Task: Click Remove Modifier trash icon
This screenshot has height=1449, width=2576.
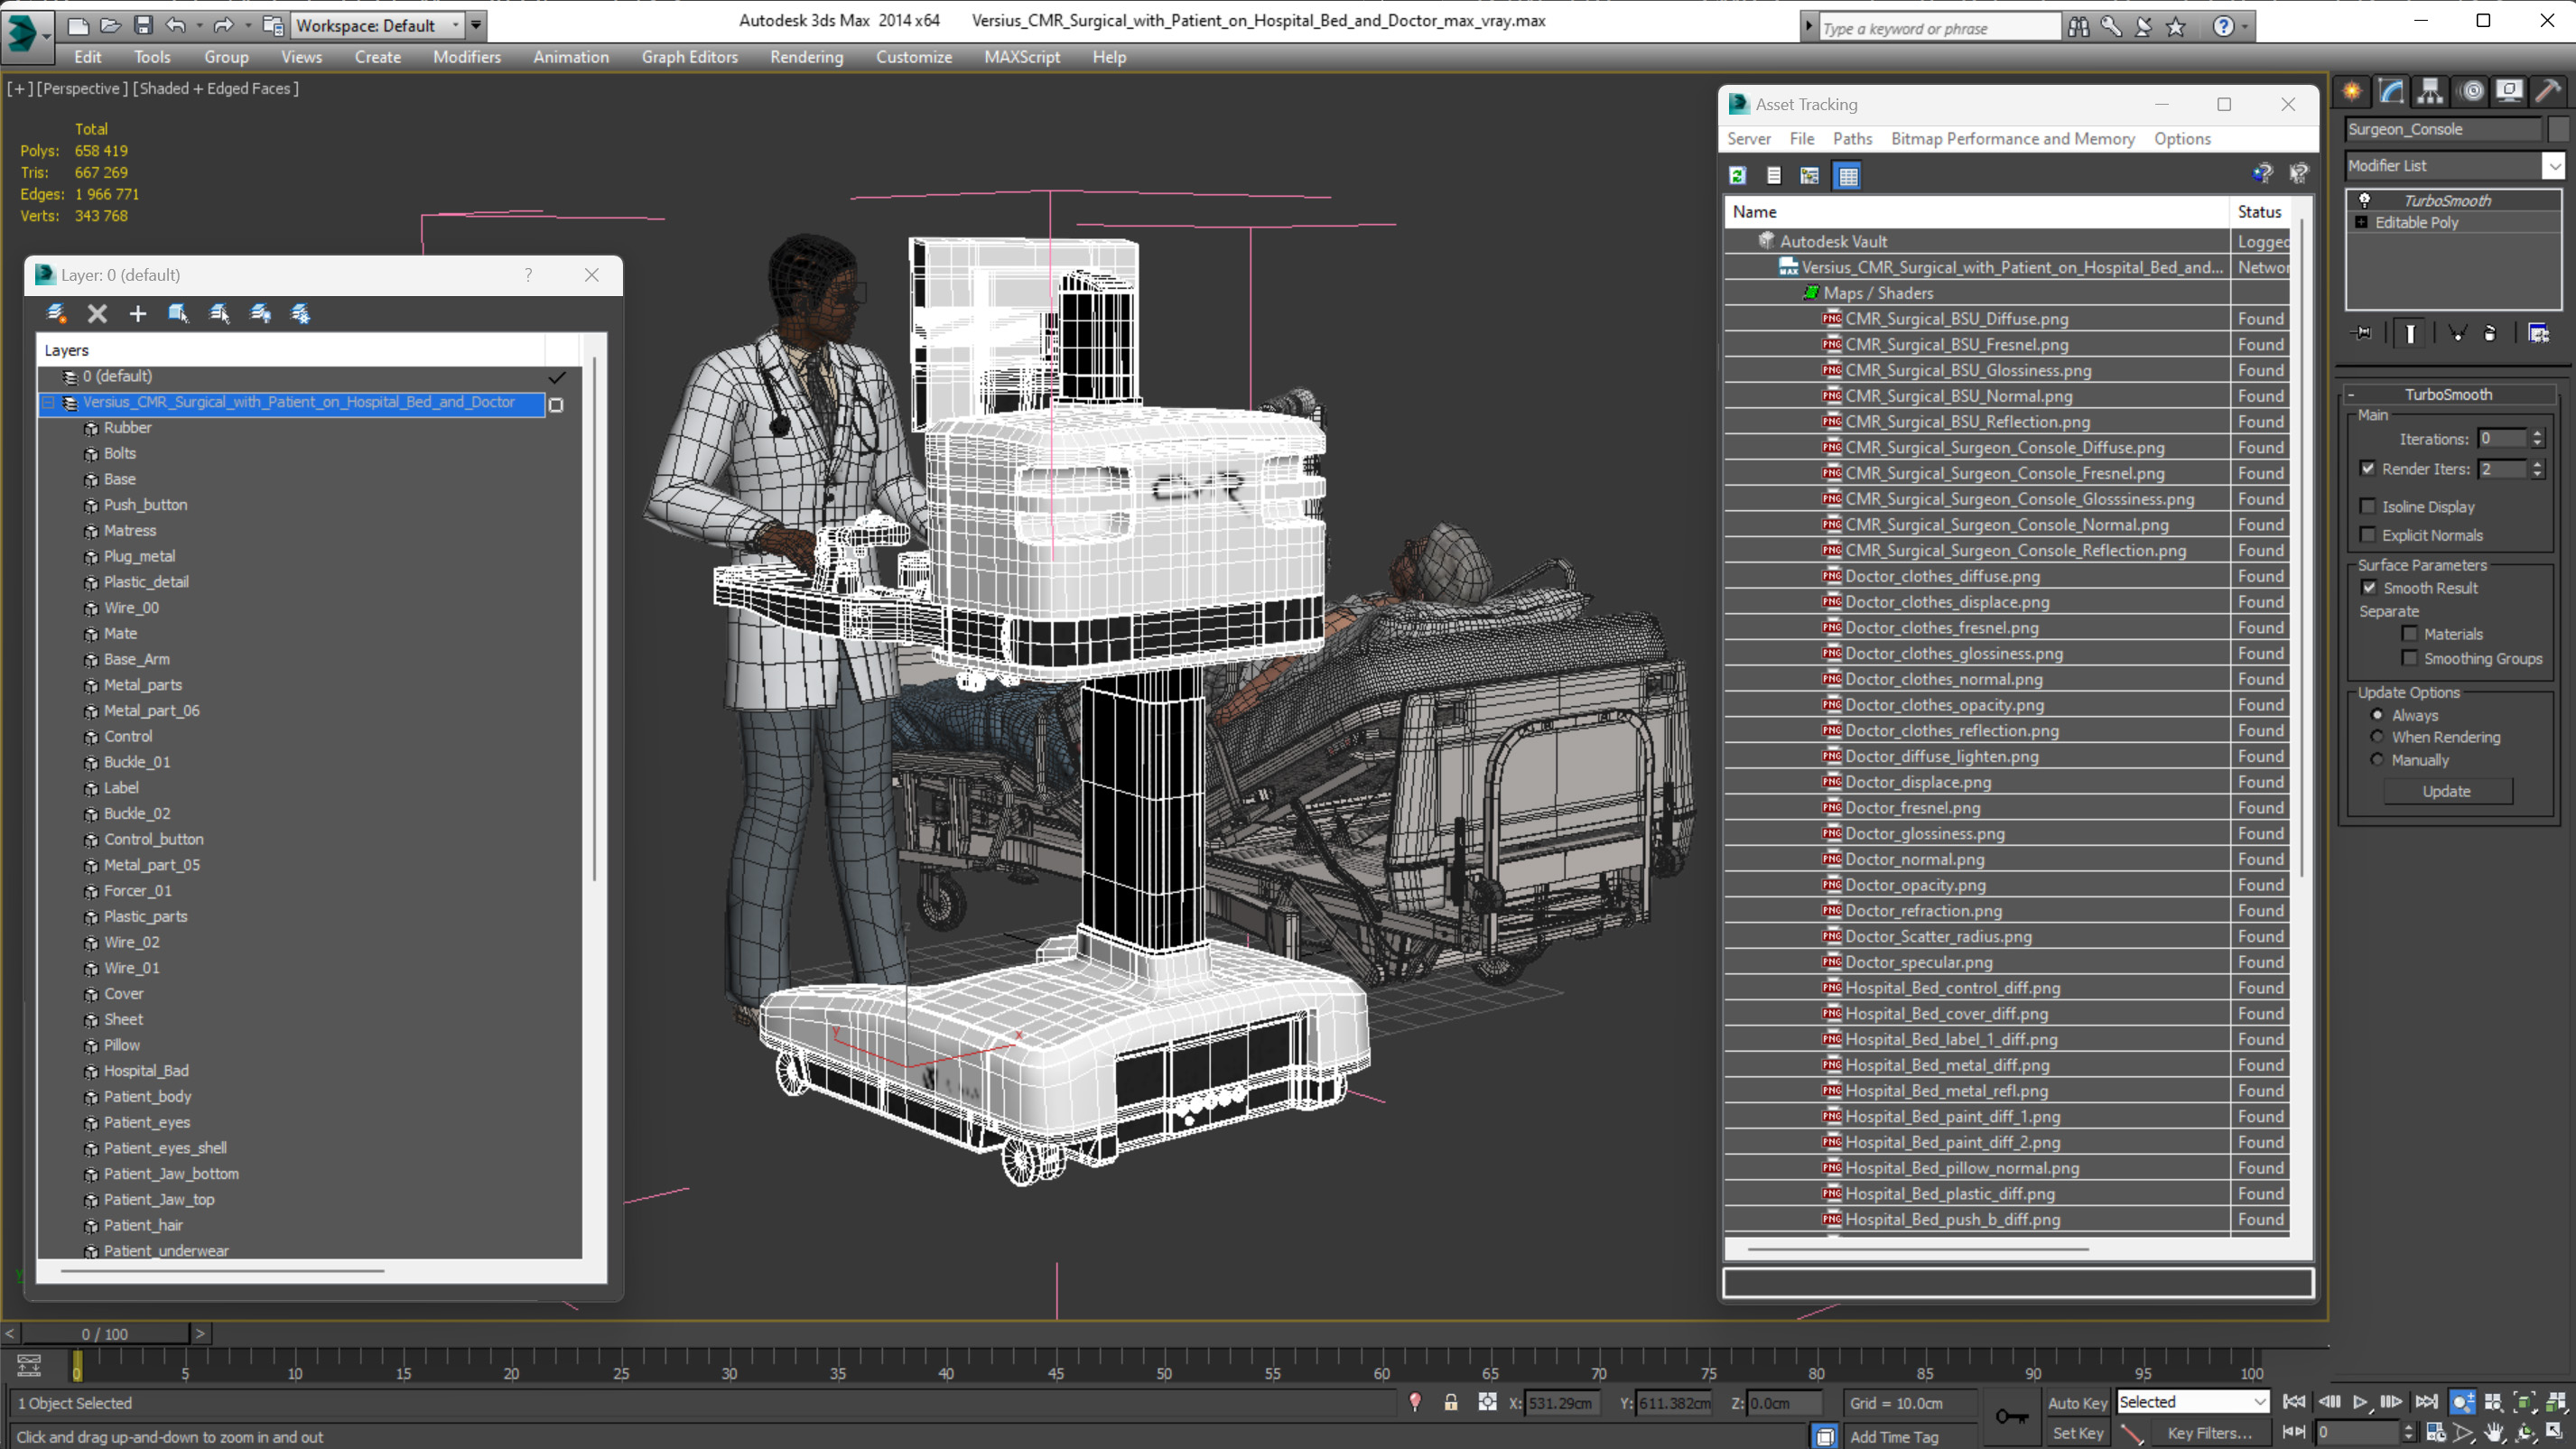Action: [x=2490, y=333]
